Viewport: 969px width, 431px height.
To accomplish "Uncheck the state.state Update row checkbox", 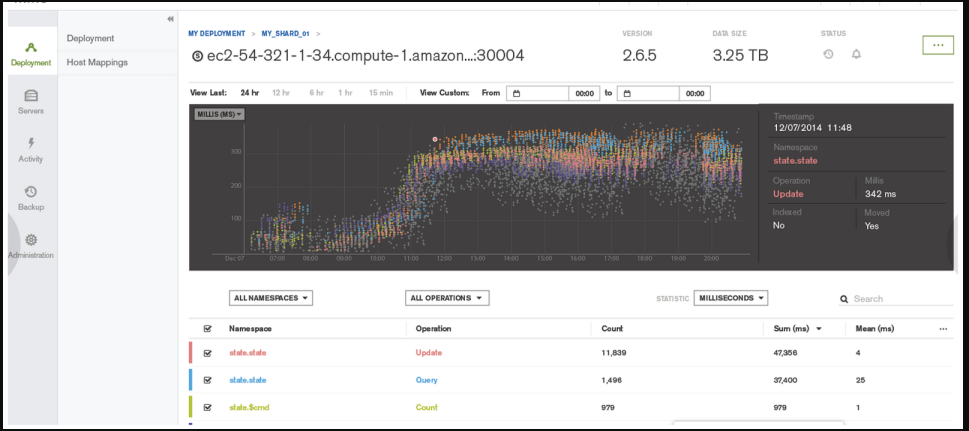I will [207, 353].
